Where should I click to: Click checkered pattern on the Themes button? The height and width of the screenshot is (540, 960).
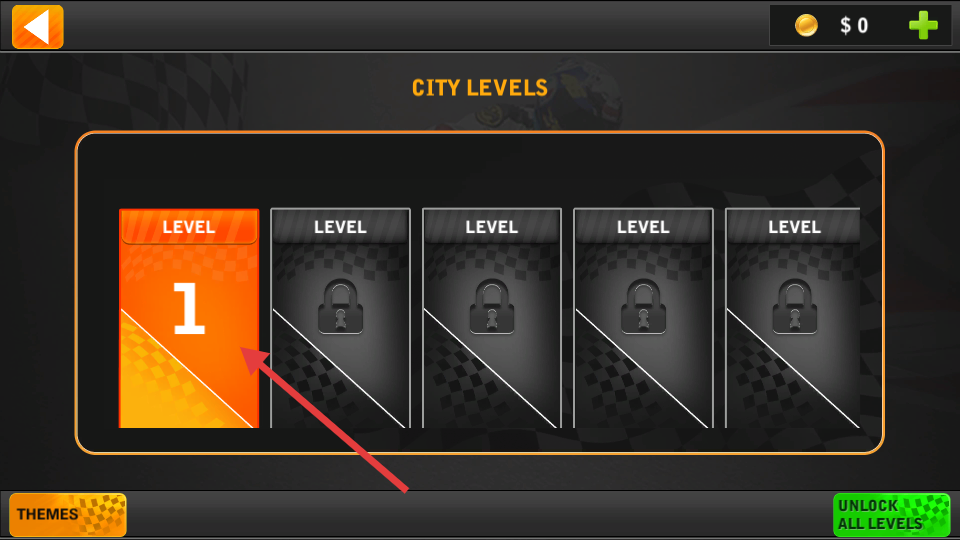click(x=103, y=514)
